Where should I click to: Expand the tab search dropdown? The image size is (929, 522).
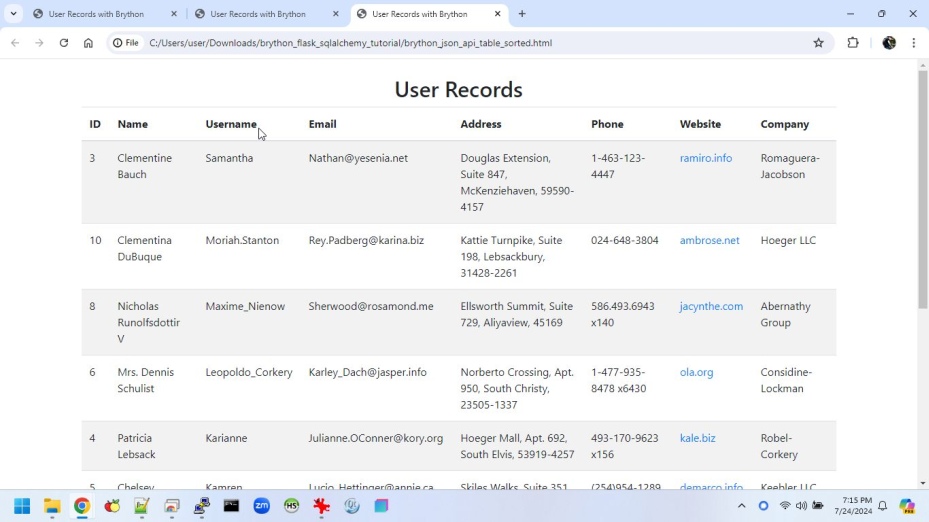click(x=13, y=14)
